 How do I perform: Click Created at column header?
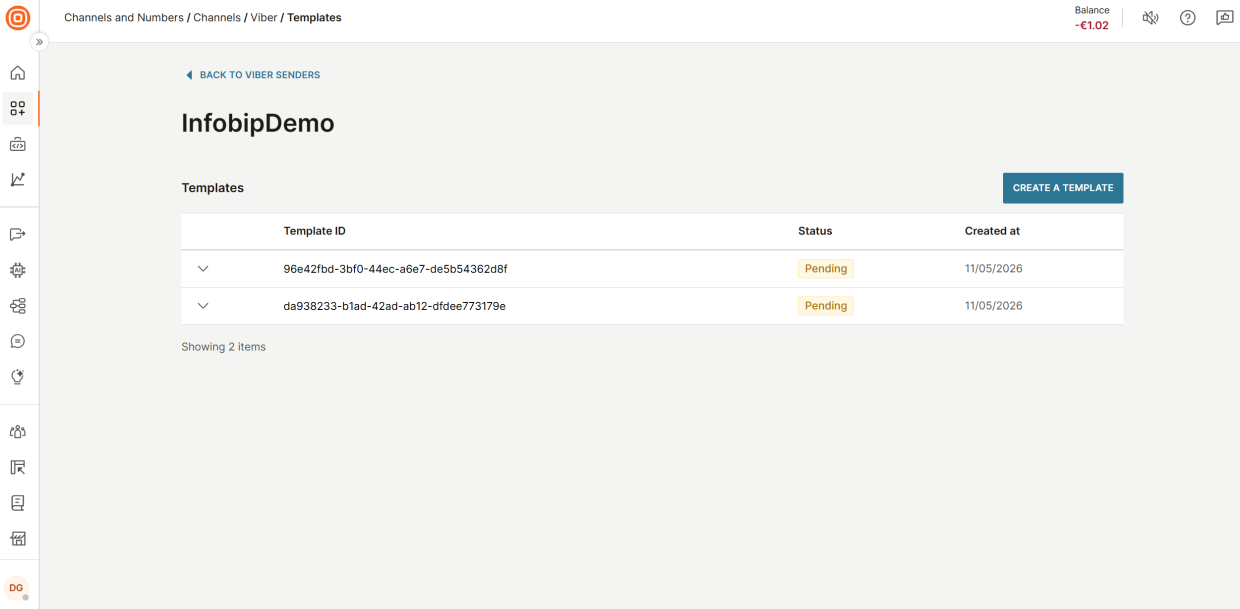click(x=992, y=231)
